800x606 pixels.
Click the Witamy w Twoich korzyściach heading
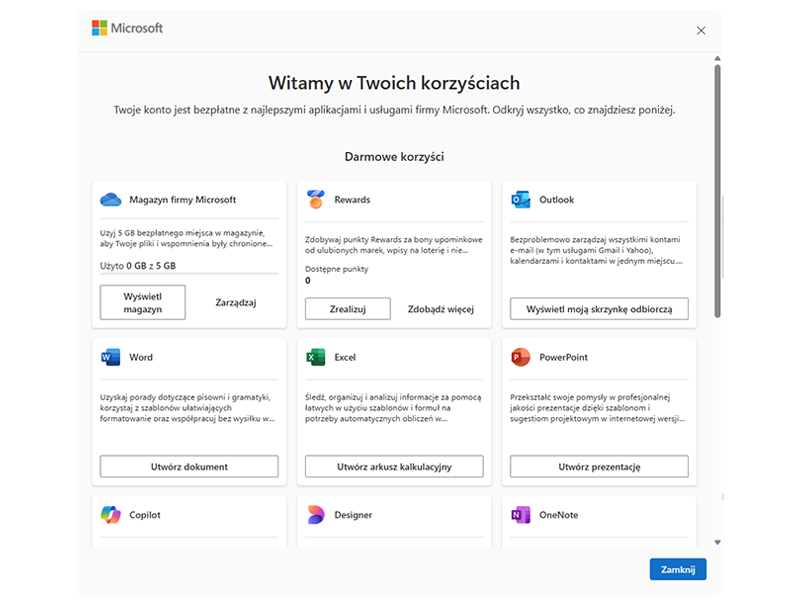pyautogui.click(x=394, y=83)
